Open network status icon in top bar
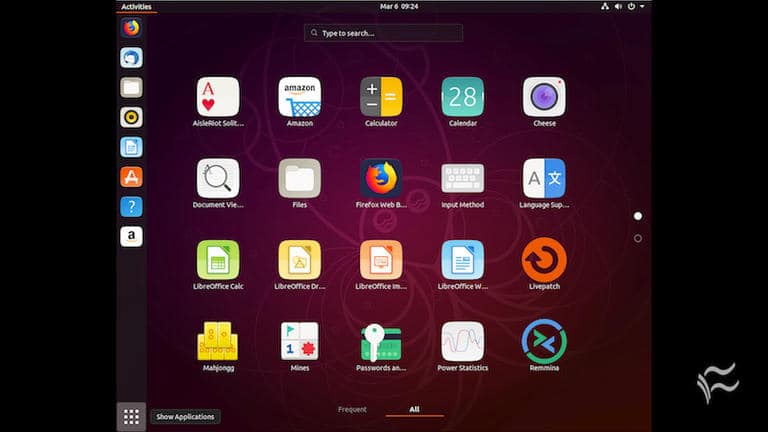The width and height of the screenshot is (768, 432). pos(605,6)
